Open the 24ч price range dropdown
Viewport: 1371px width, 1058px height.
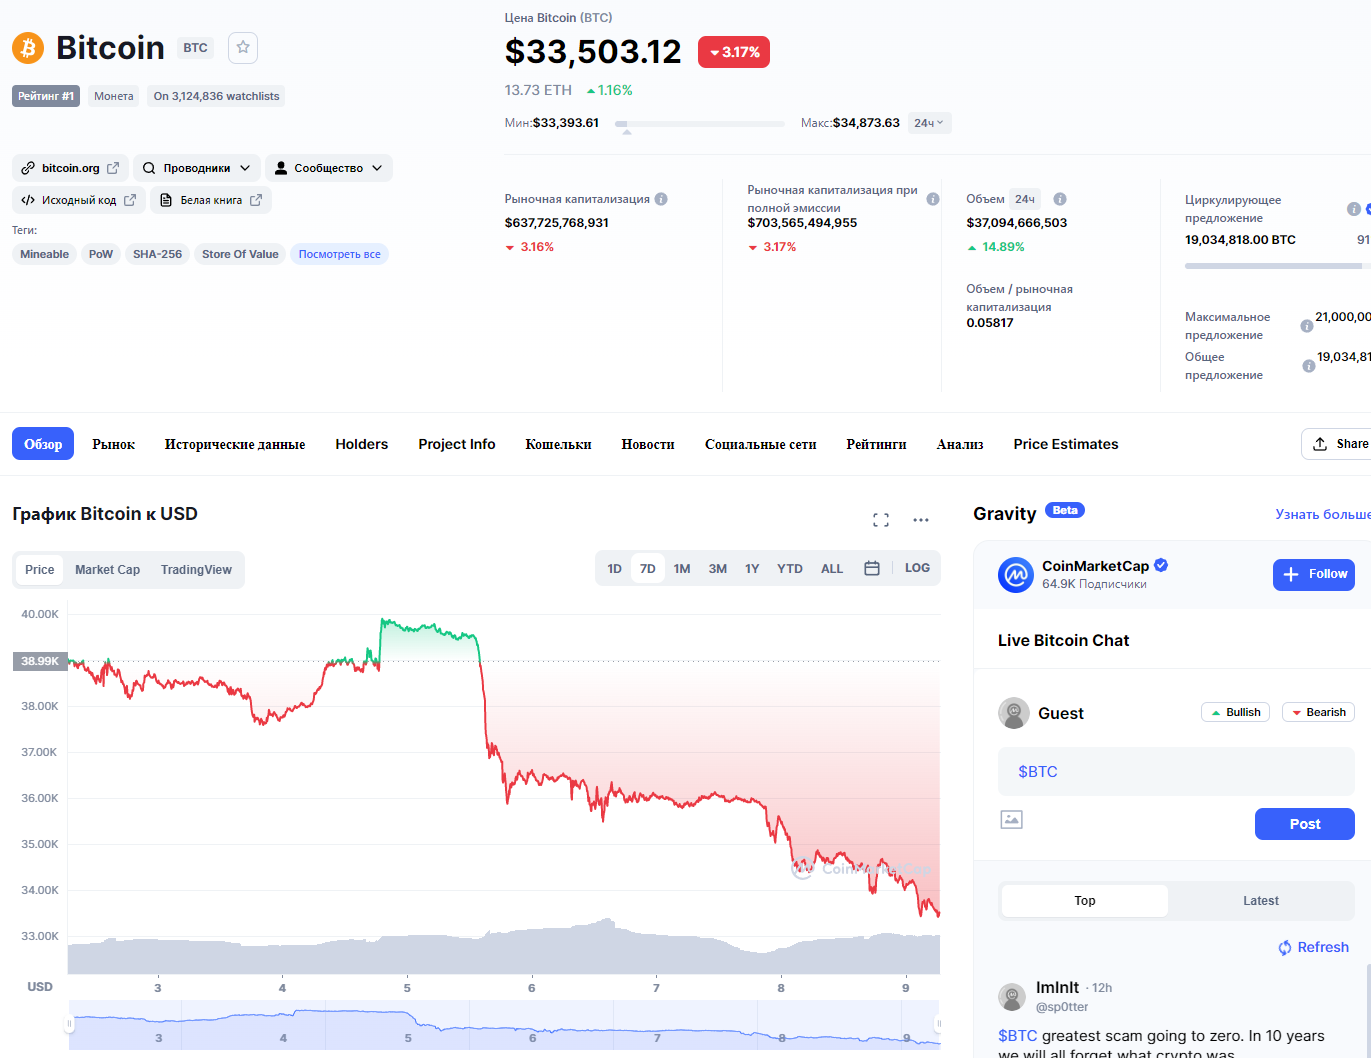tap(929, 123)
